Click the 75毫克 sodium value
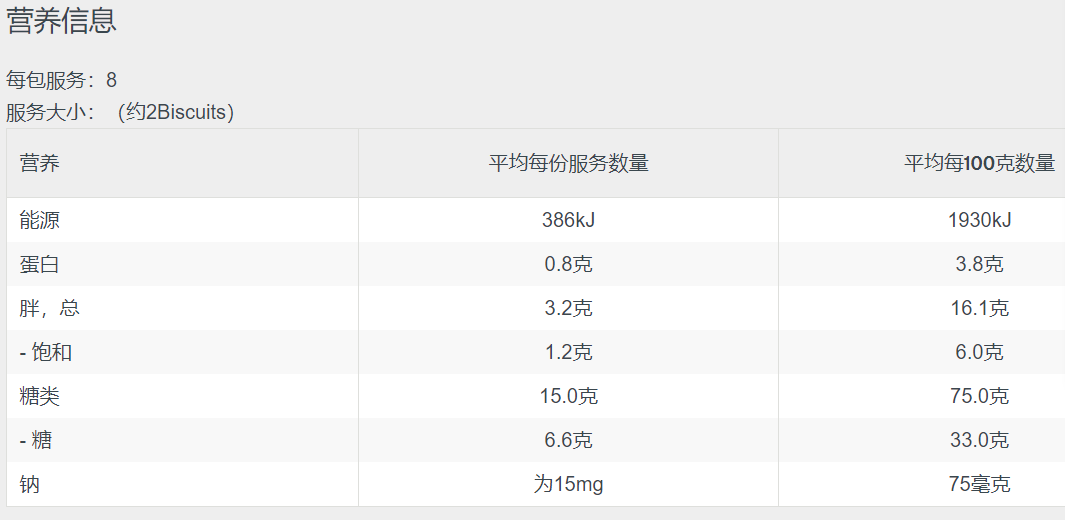 click(x=979, y=484)
